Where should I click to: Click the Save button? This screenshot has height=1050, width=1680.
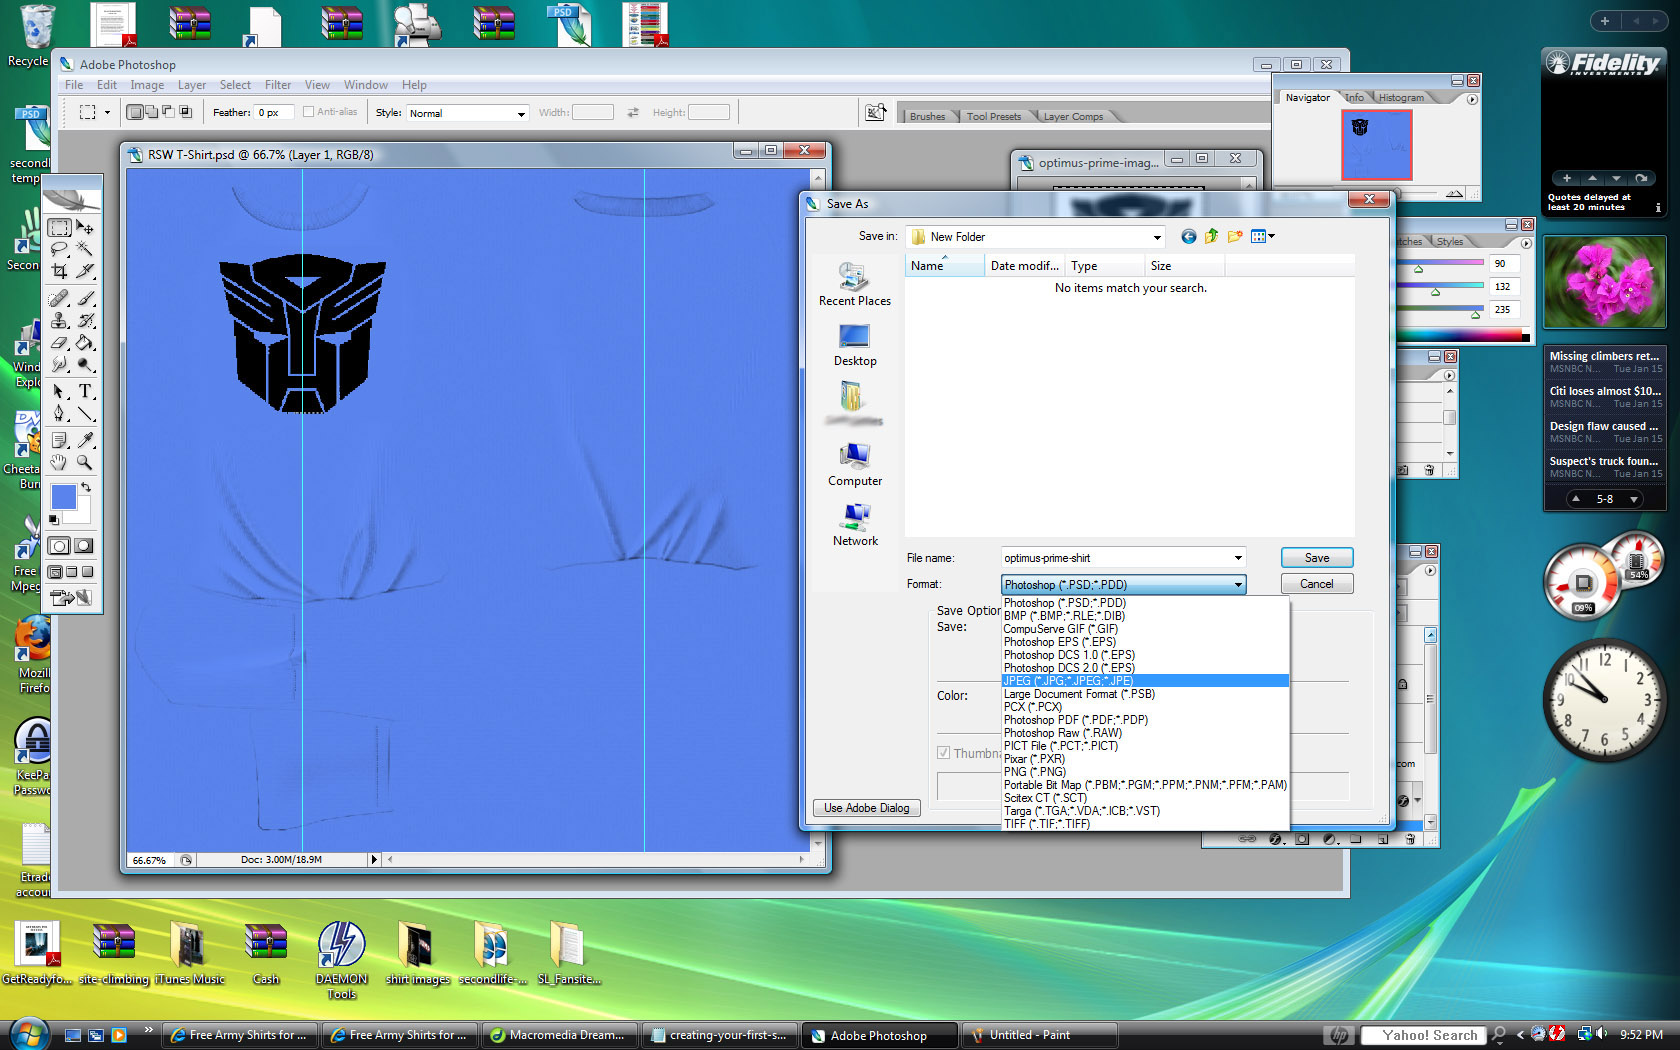tap(1316, 558)
